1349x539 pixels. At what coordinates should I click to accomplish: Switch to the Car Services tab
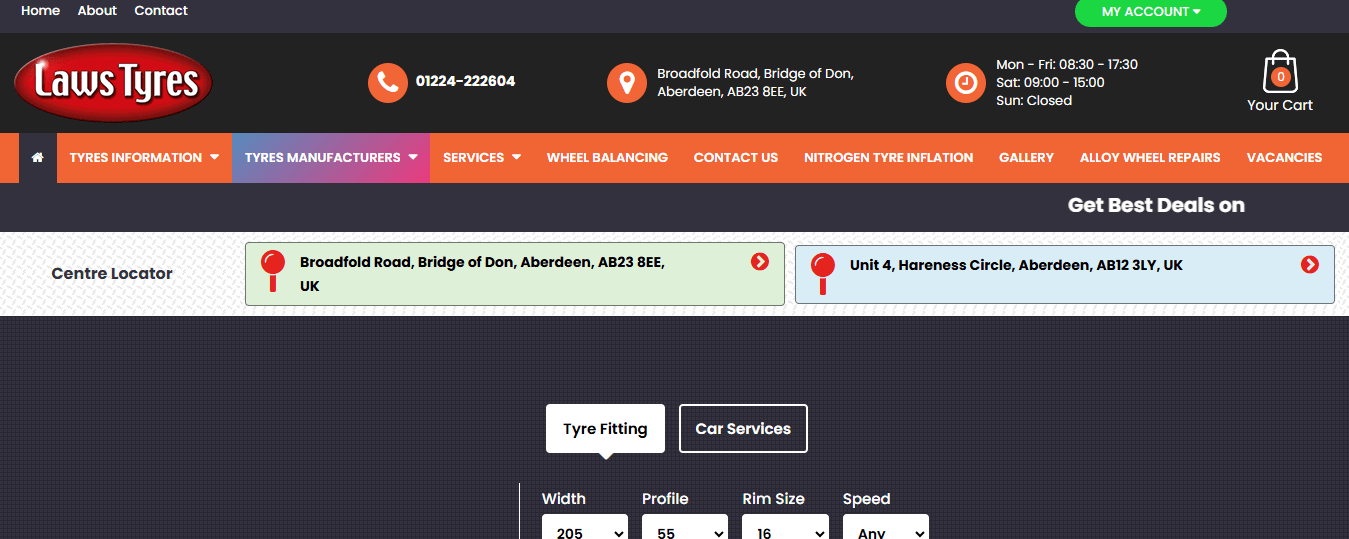(x=743, y=429)
